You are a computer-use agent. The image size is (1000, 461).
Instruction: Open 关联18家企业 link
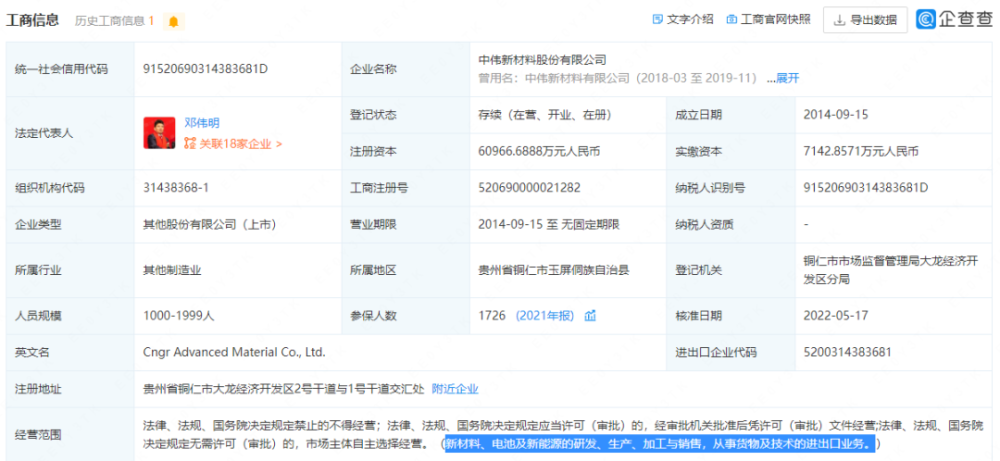(240, 143)
